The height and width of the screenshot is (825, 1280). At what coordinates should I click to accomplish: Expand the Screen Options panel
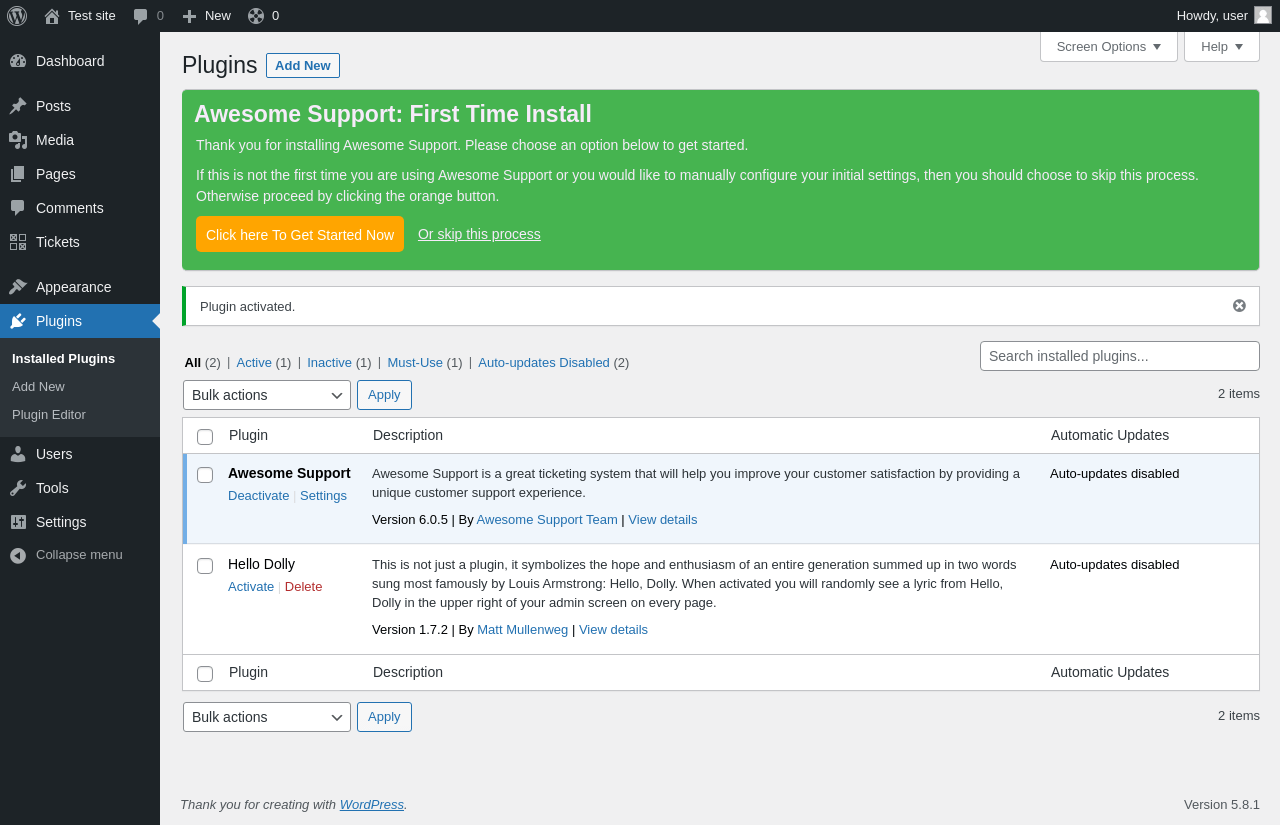click(x=1108, y=46)
